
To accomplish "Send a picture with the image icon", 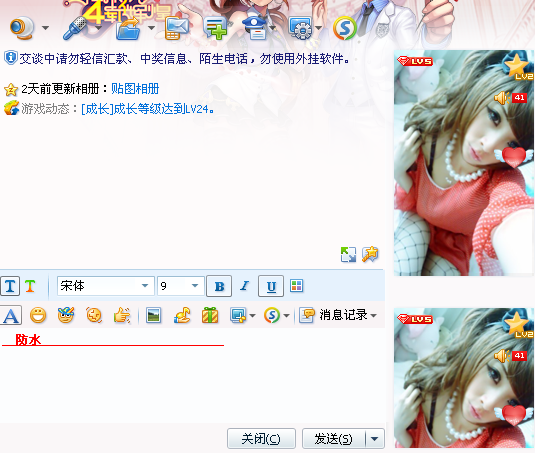I will click(x=154, y=315).
